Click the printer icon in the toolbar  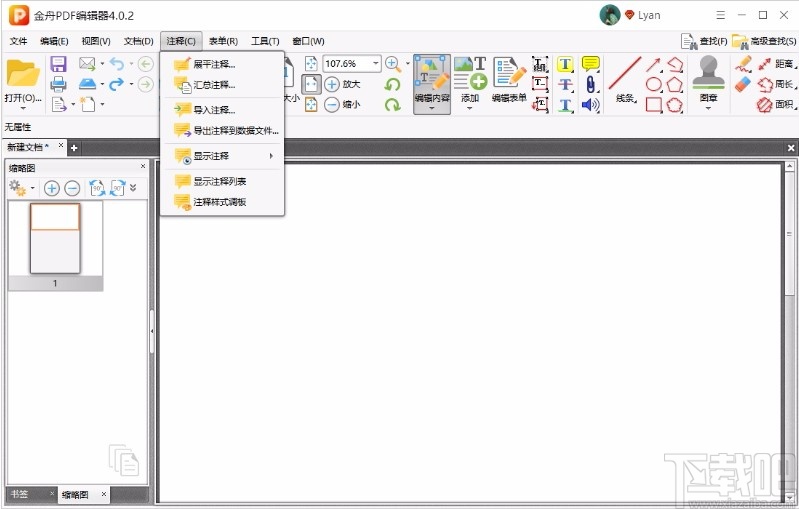click(x=58, y=84)
